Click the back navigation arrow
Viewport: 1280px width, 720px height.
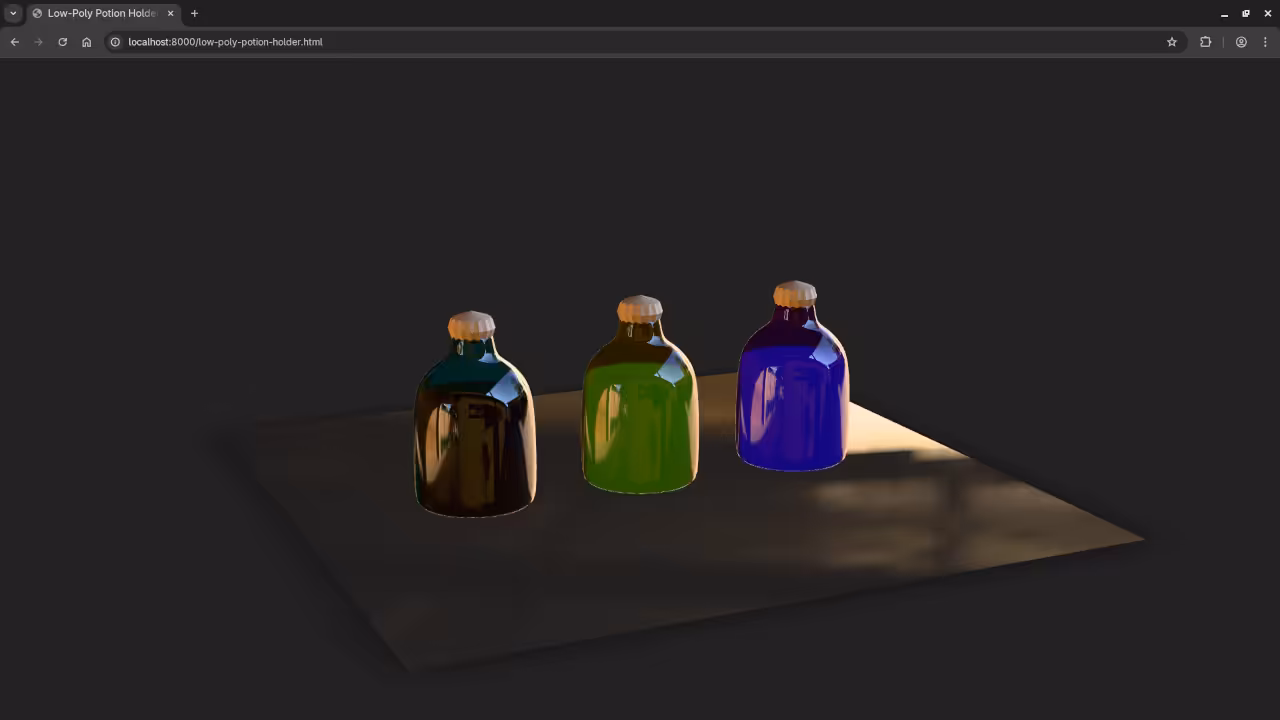[14, 42]
